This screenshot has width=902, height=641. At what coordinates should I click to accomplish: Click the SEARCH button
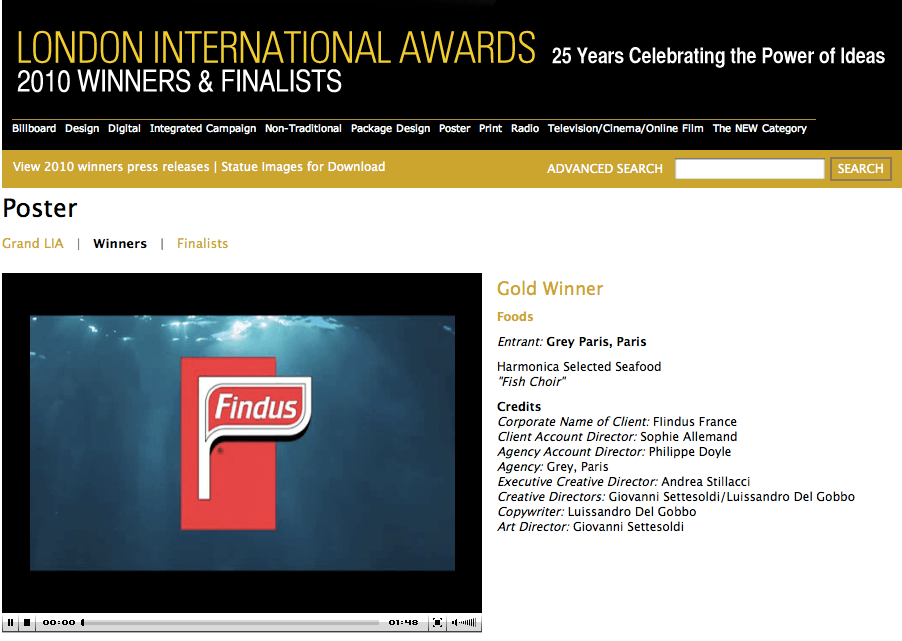[x=860, y=169]
